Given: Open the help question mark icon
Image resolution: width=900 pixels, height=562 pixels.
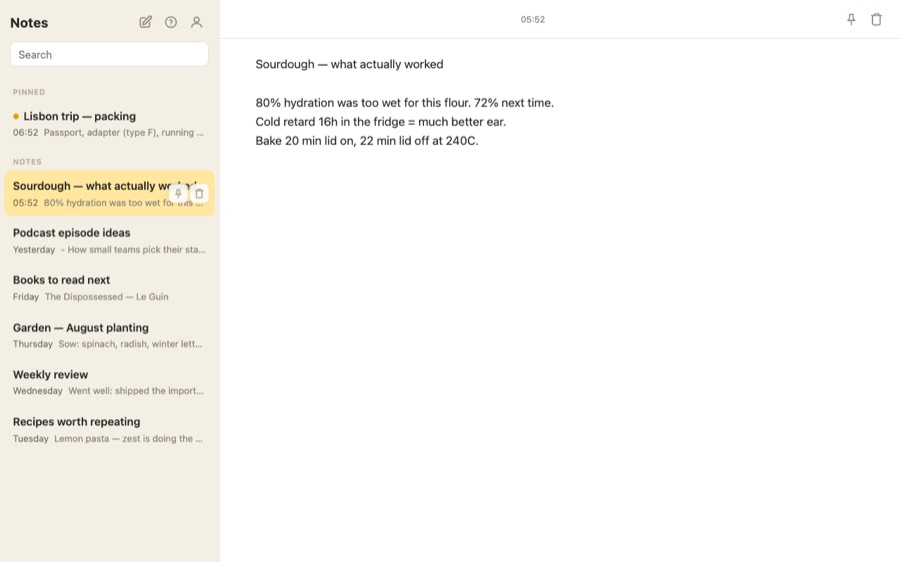Looking at the screenshot, I should pyautogui.click(x=171, y=22).
